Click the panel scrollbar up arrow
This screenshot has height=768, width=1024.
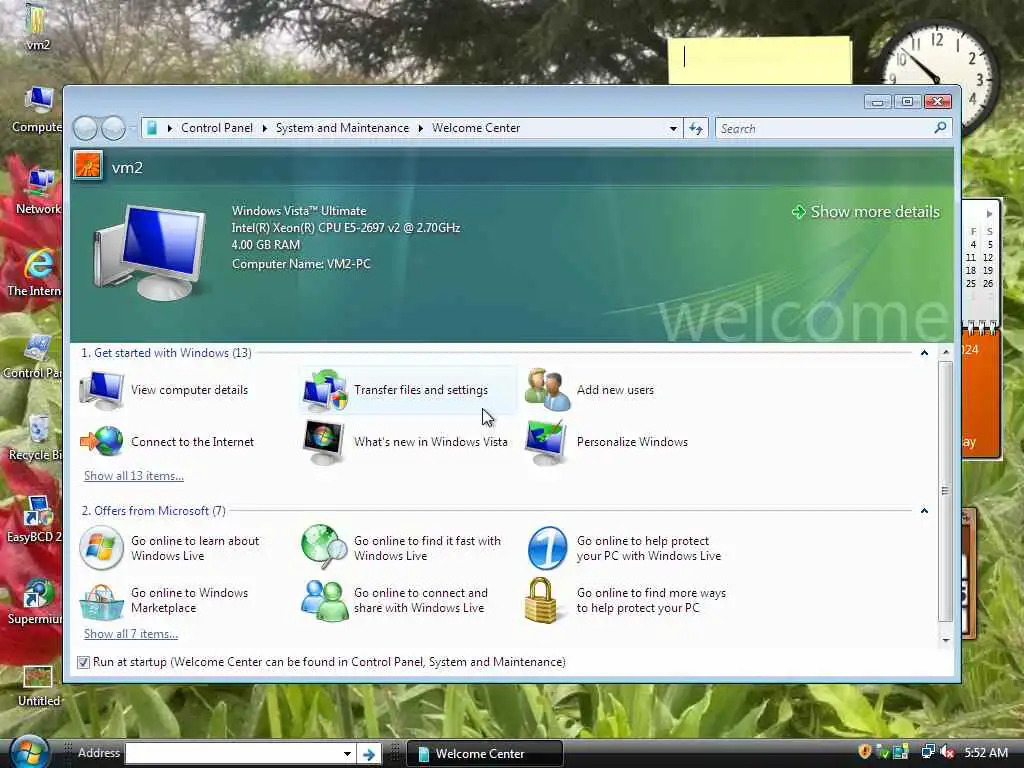(946, 352)
